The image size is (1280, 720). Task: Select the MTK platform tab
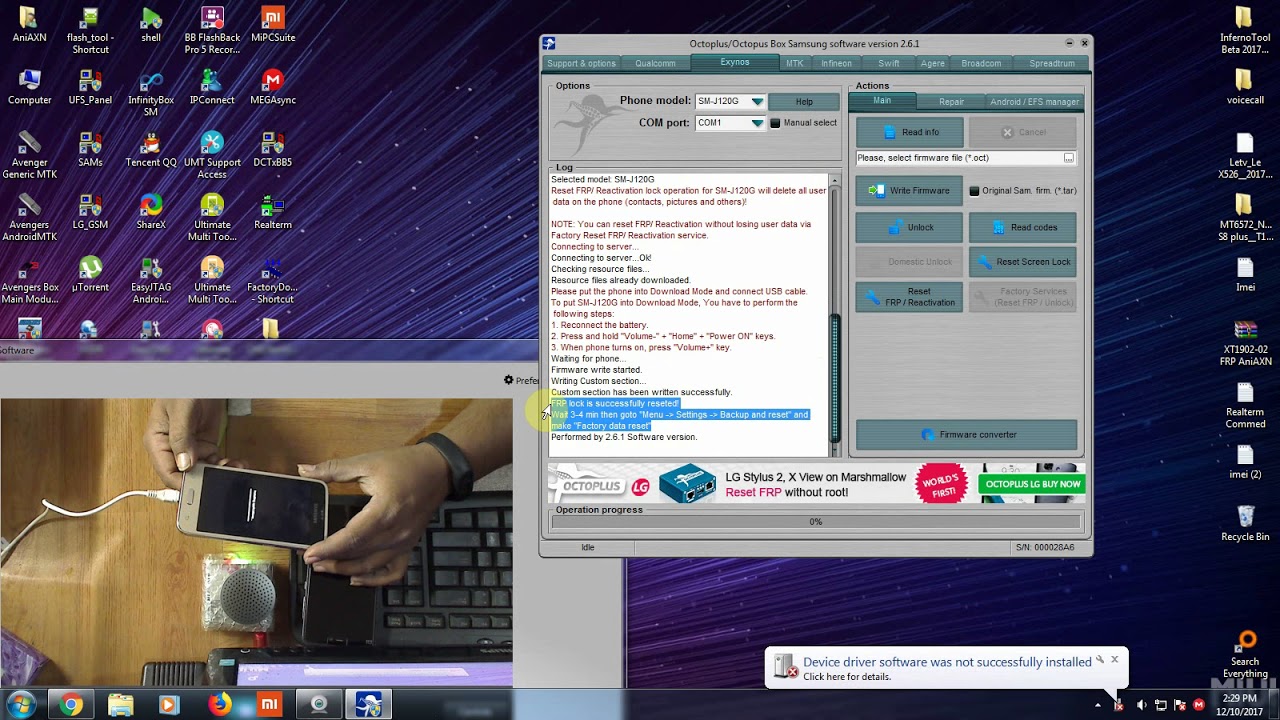794,63
